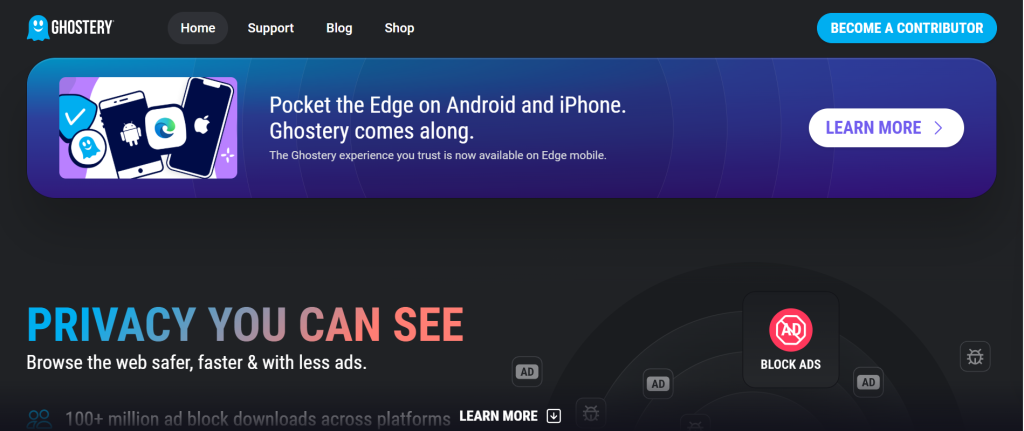This screenshot has width=1024, height=431.
Task: Click the AD badge right of Block Ads
Action: pyautogui.click(x=868, y=382)
